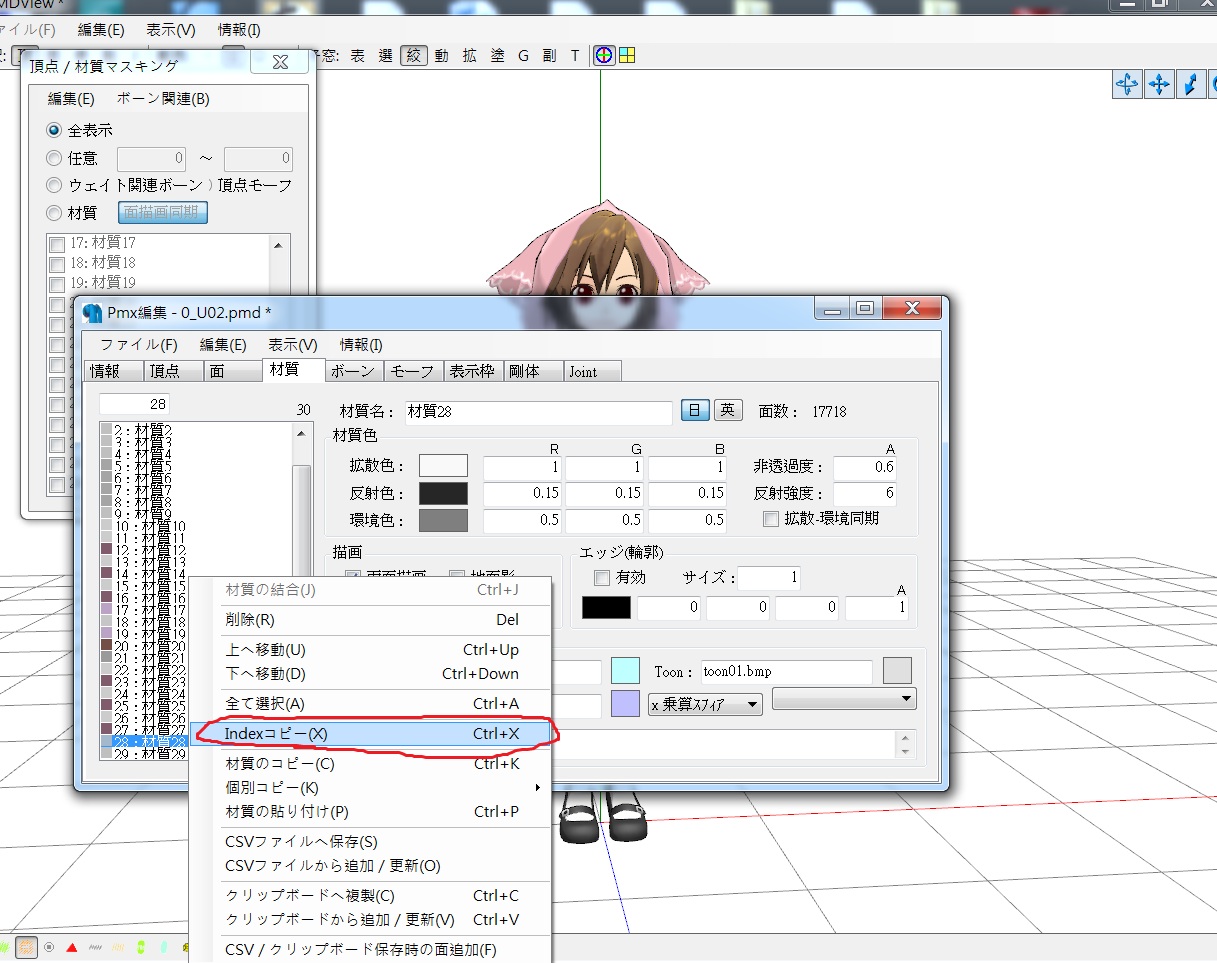The height and width of the screenshot is (963, 1217).
Task: Open the empty dropdown beside sphere mode
Action: [x=844, y=699]
